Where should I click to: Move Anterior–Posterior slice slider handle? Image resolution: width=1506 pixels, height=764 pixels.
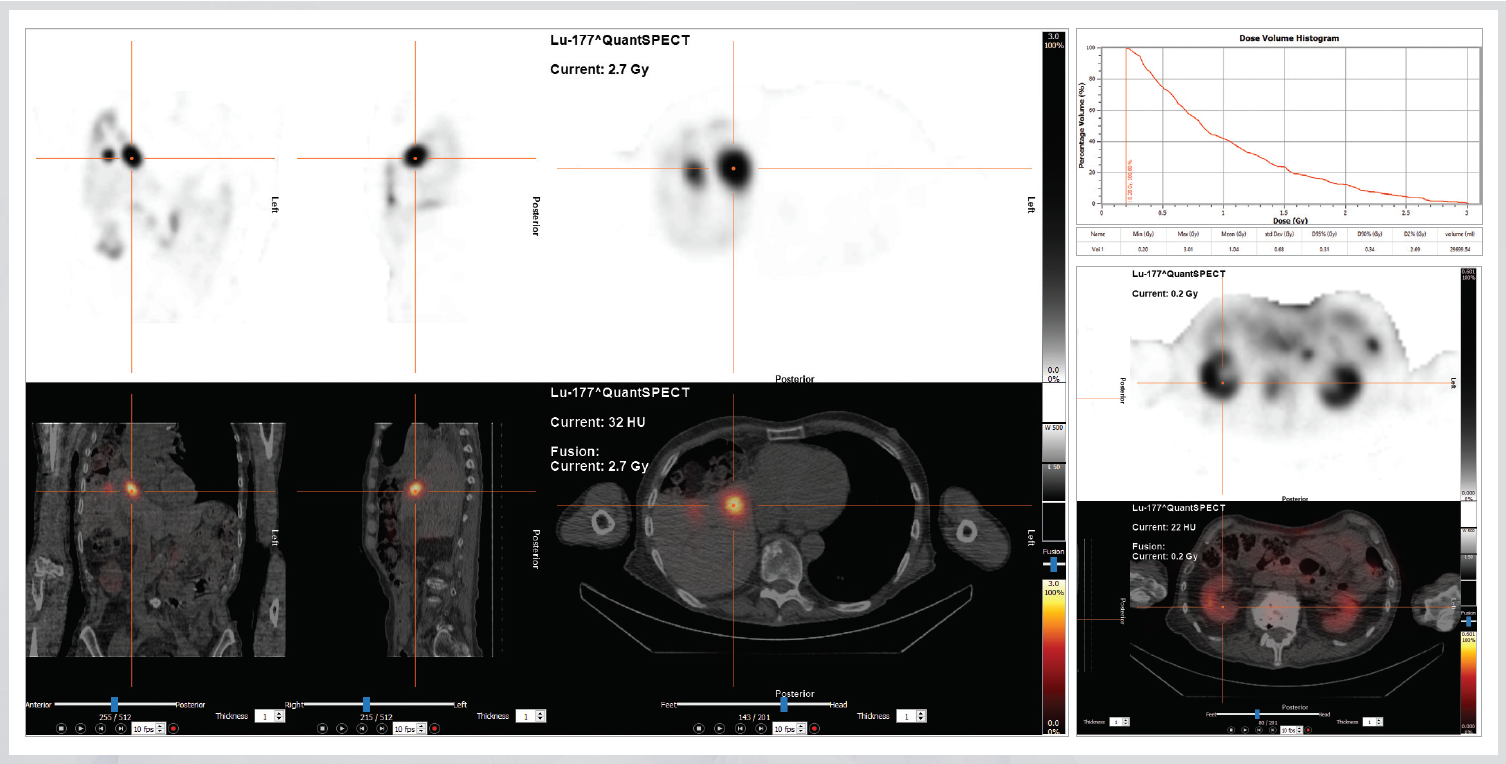[x=114, y=704]
